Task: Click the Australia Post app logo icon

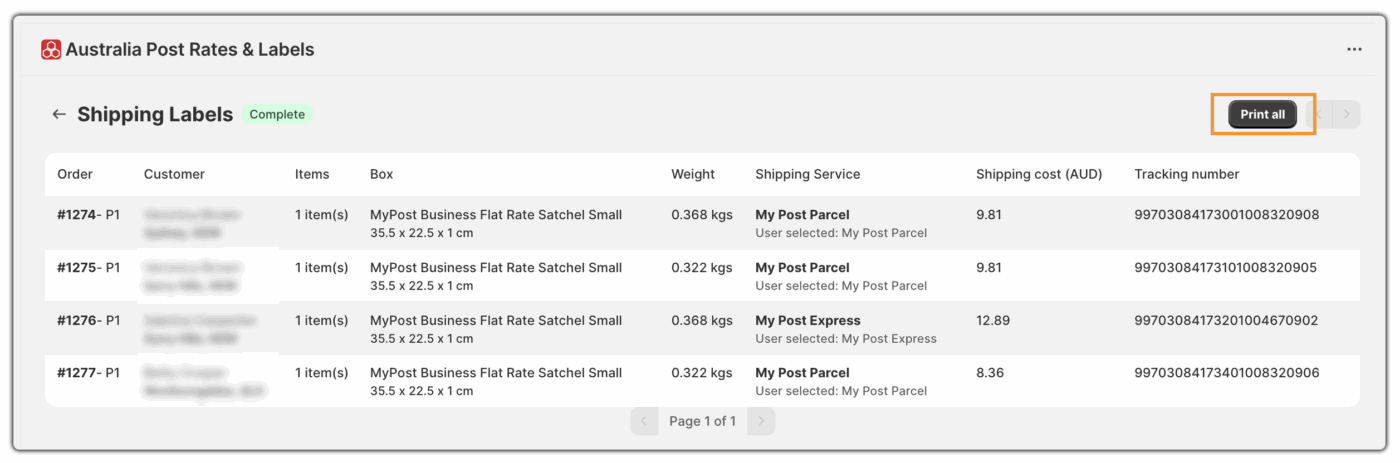Action: tap(51, 49)
